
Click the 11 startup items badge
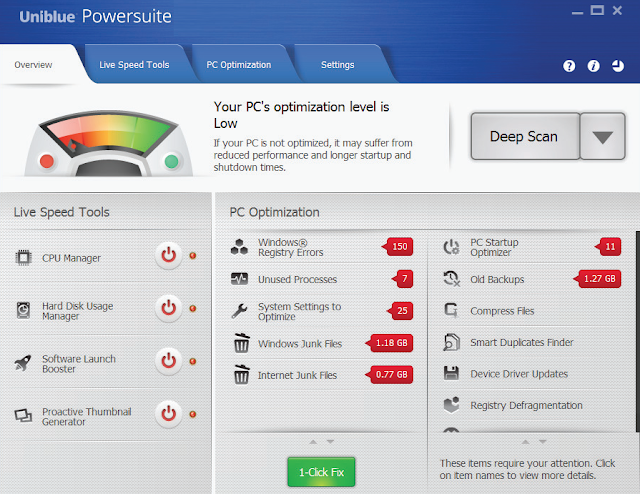(x=608, y=247)
